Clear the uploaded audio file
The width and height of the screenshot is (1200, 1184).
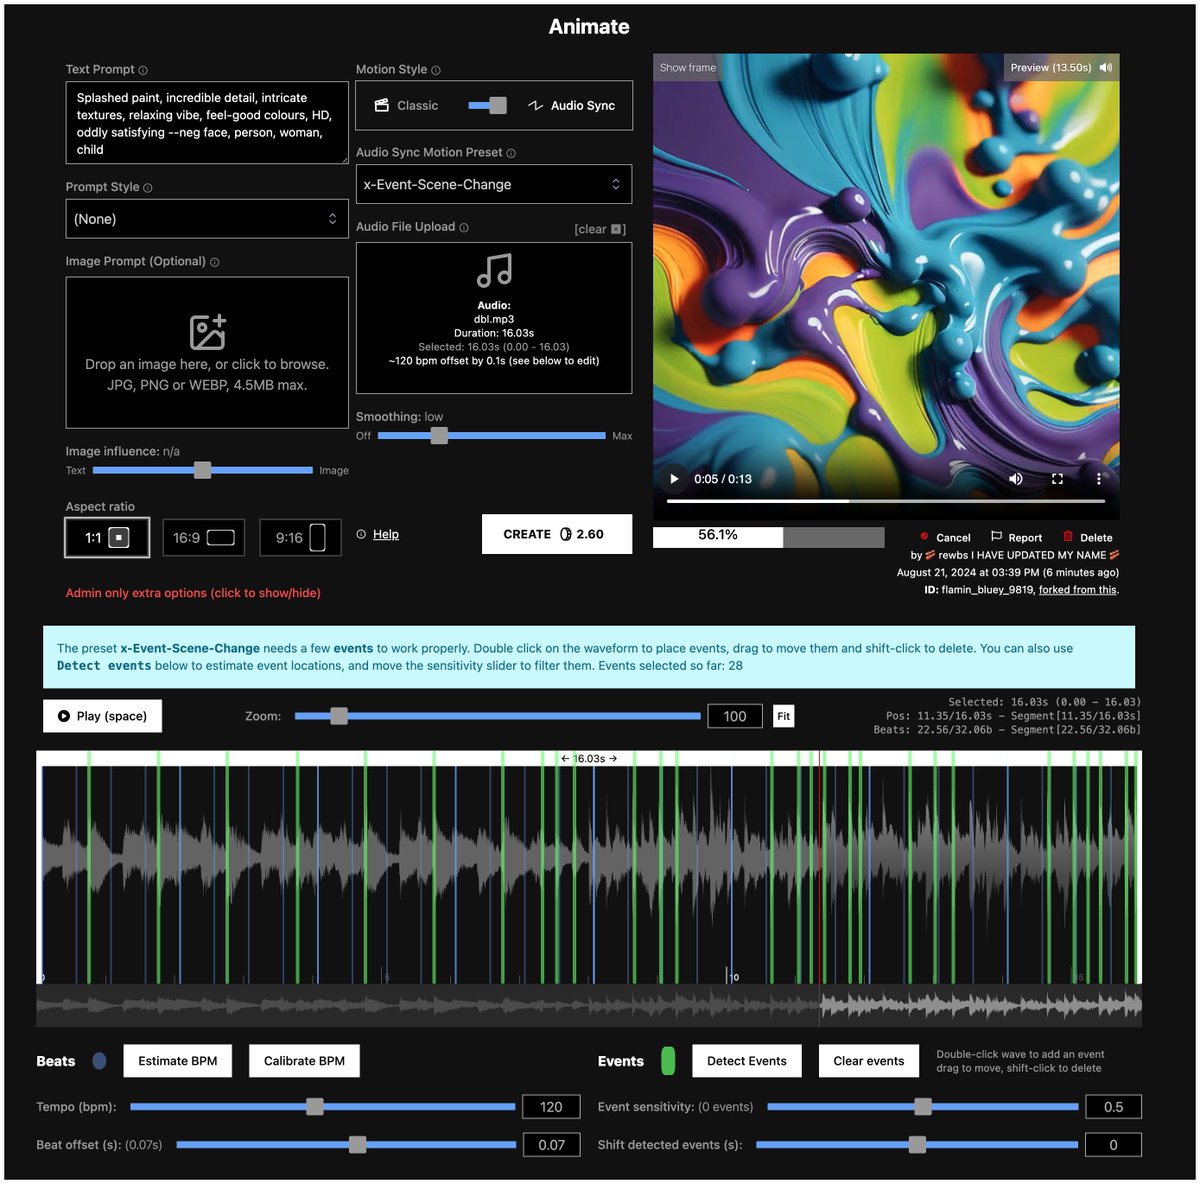[600, 229]
